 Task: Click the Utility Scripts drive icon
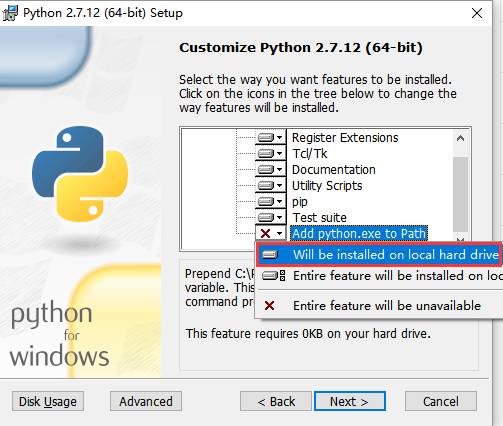pos(266,185)
